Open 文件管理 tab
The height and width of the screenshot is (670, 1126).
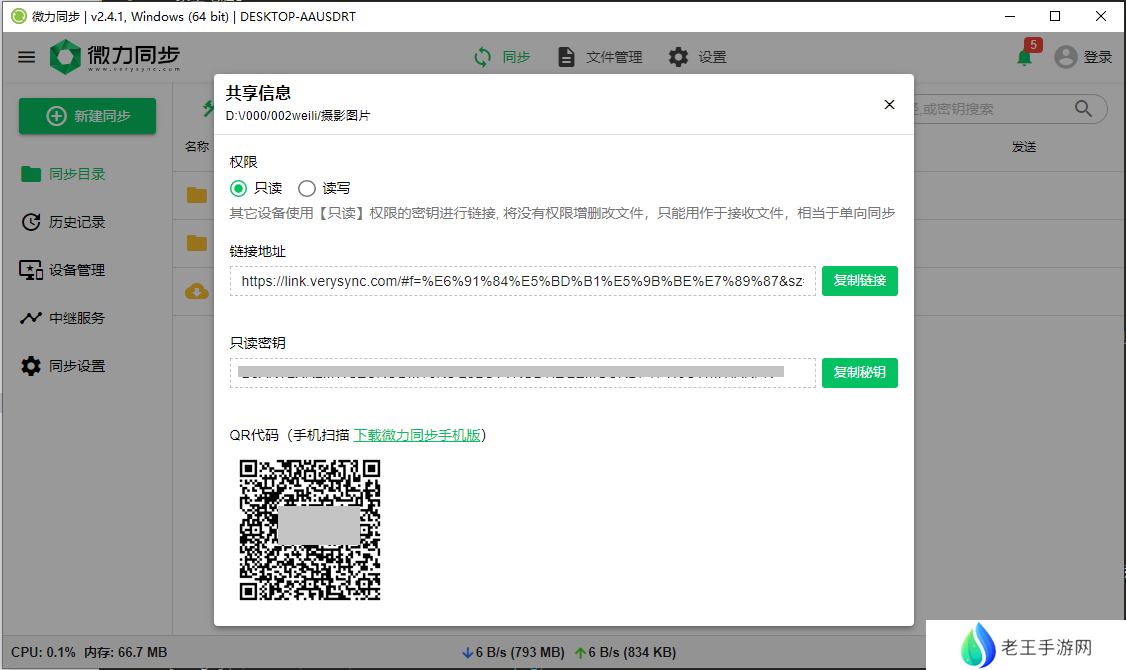coord(600,57)
